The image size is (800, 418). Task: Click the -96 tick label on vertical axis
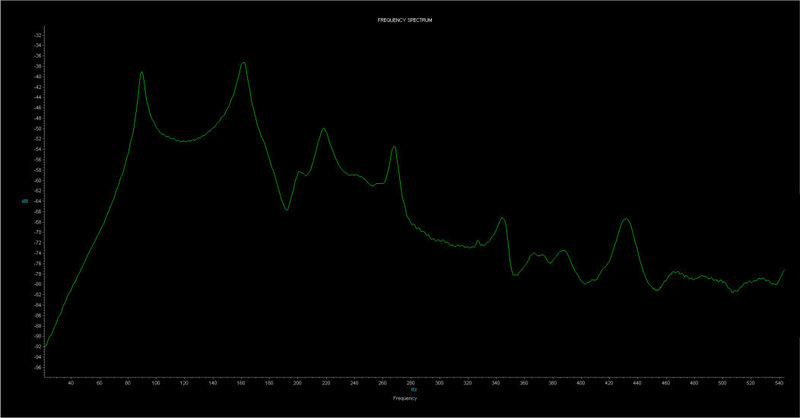tap(38, 367)
